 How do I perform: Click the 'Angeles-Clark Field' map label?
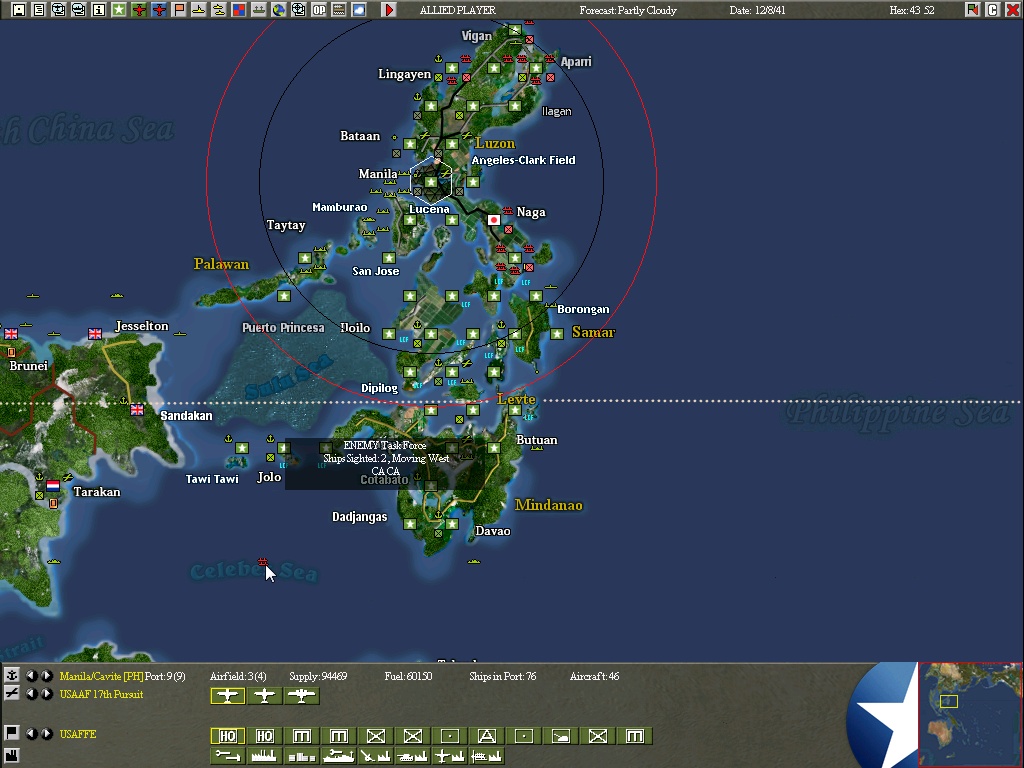523,160
